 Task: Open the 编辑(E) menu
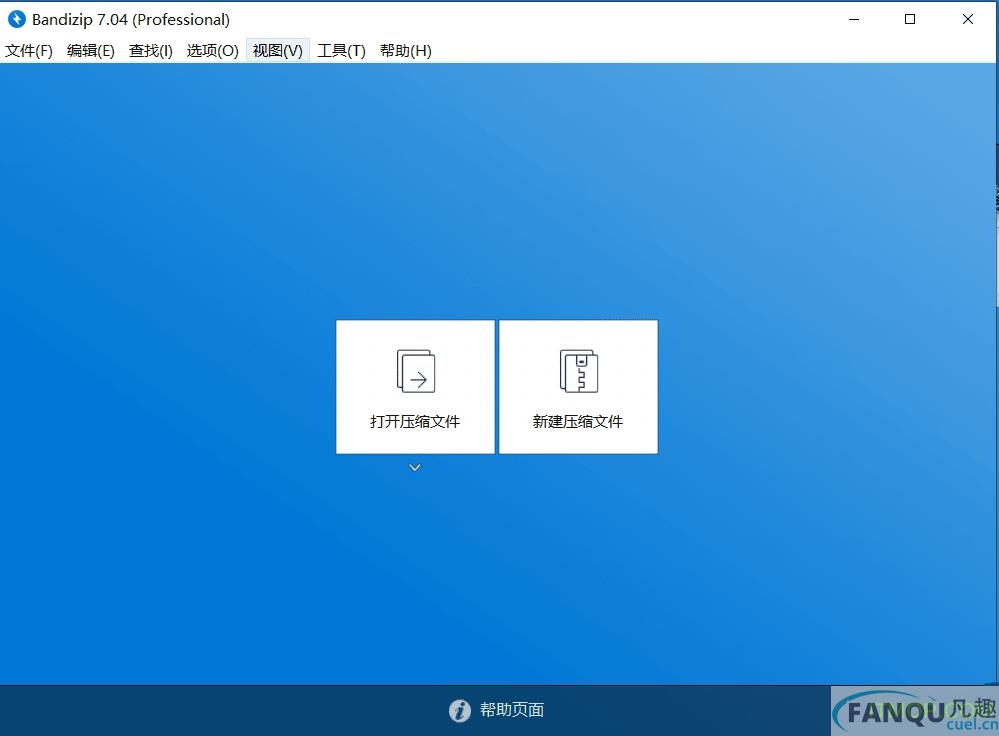click(90, 51)
